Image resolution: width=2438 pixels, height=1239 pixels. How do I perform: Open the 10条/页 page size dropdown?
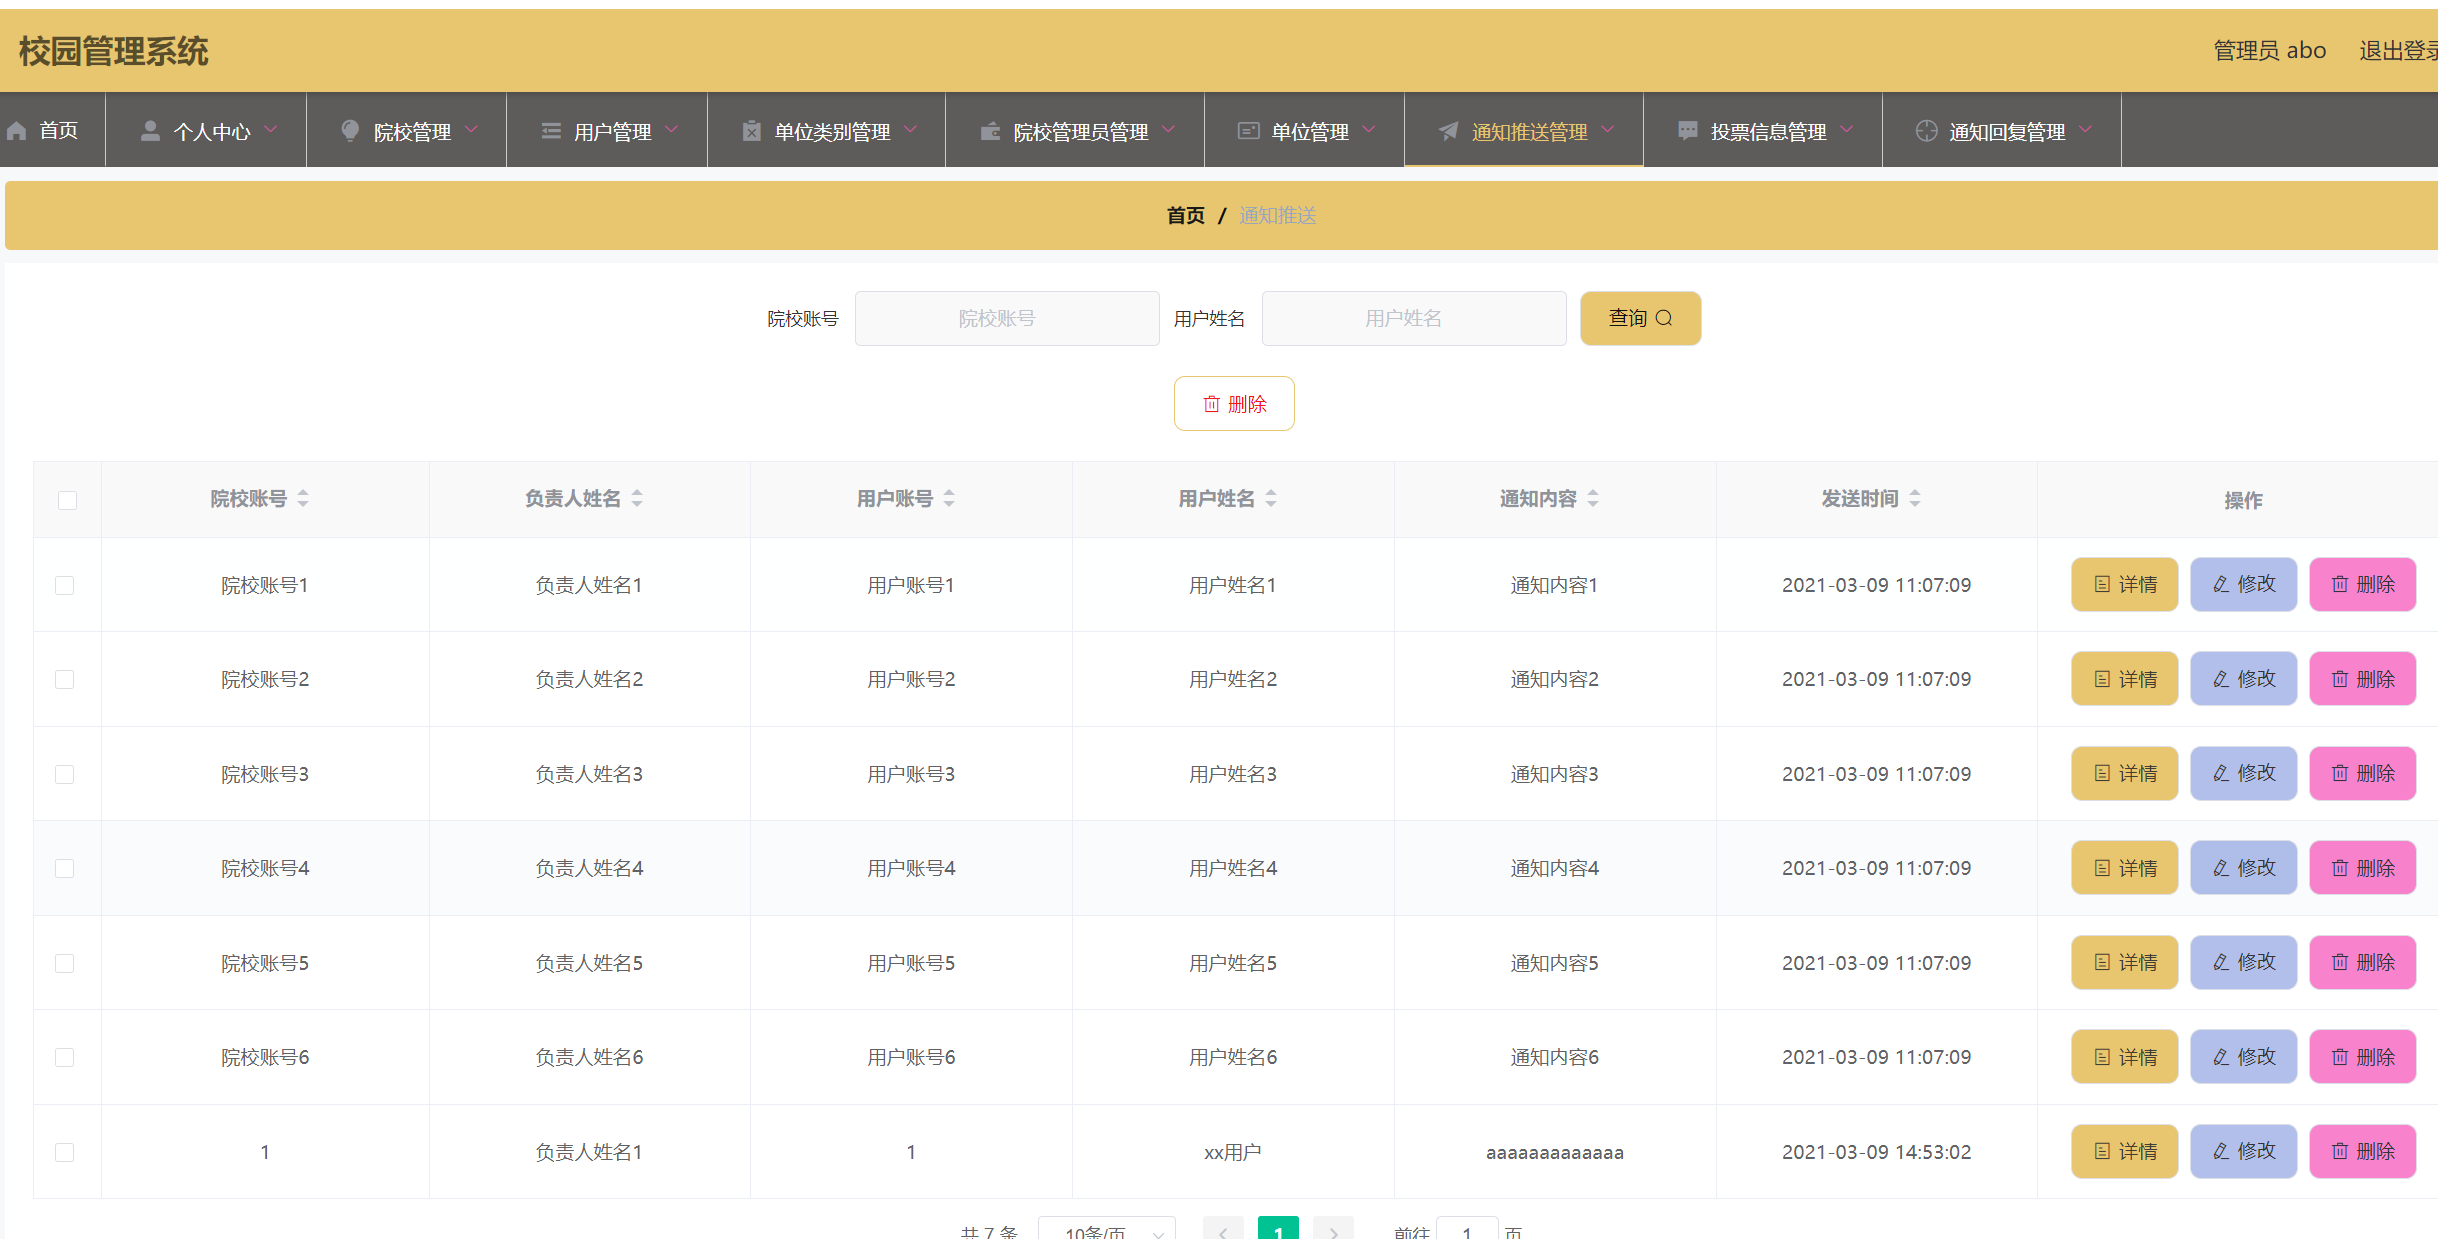pos(1106,1232)
